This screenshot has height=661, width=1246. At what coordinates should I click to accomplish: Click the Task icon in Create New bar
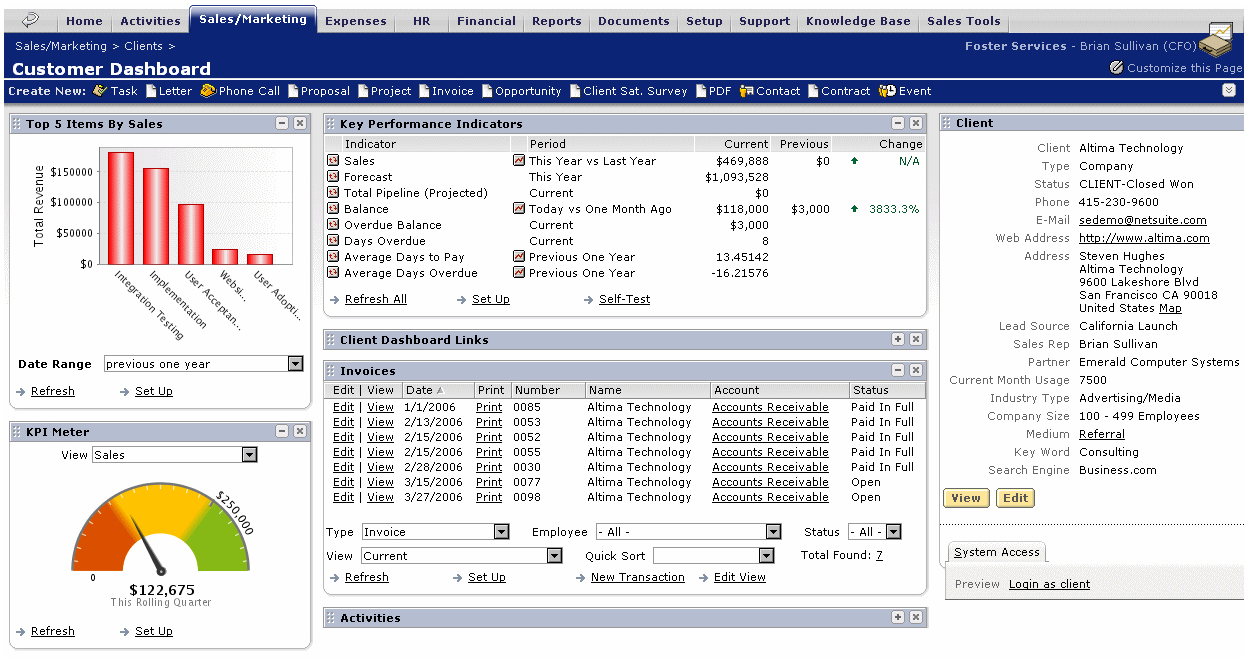pos(100,91)
